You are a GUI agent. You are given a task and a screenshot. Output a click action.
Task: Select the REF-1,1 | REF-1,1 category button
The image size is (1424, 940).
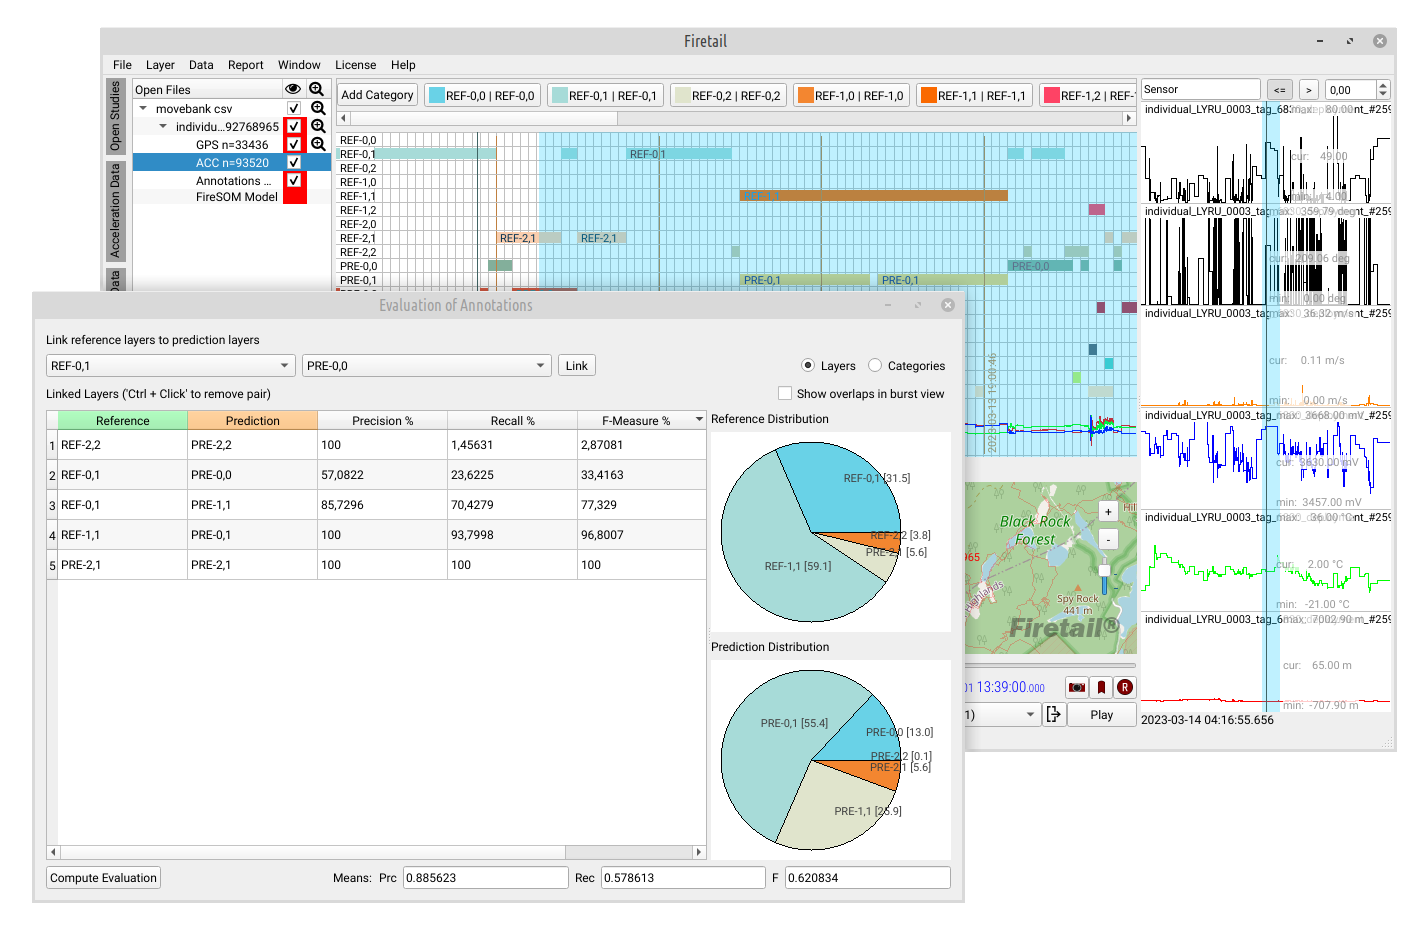click(974, 95)
